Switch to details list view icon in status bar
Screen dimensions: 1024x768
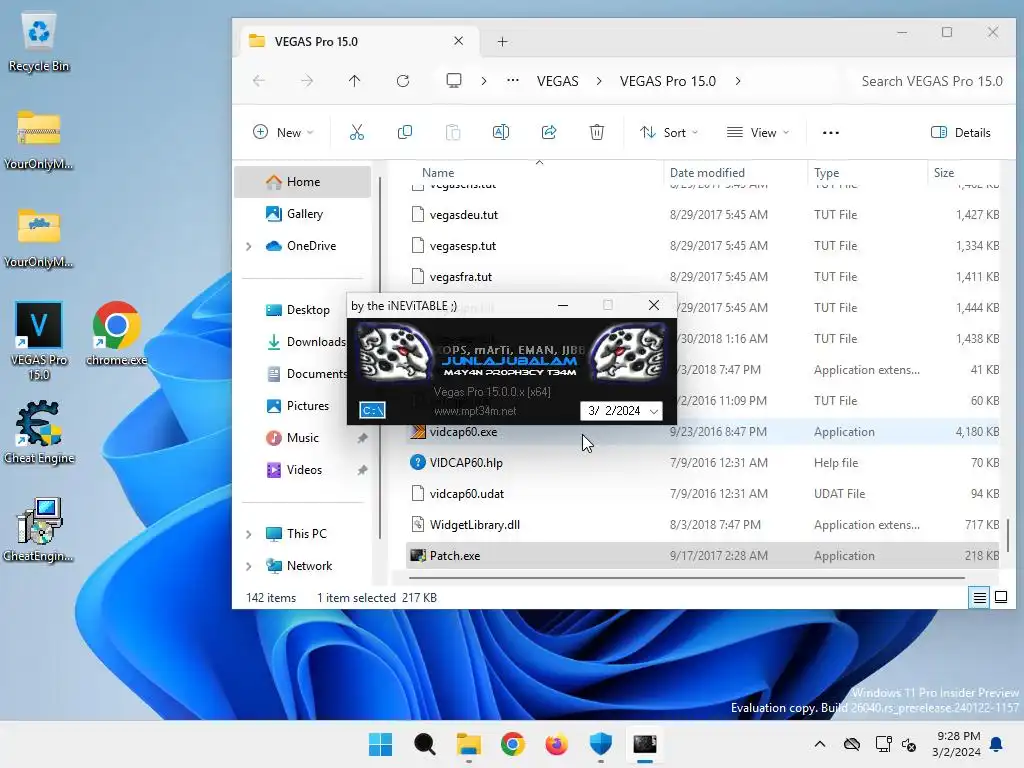[x=980, y=598]
